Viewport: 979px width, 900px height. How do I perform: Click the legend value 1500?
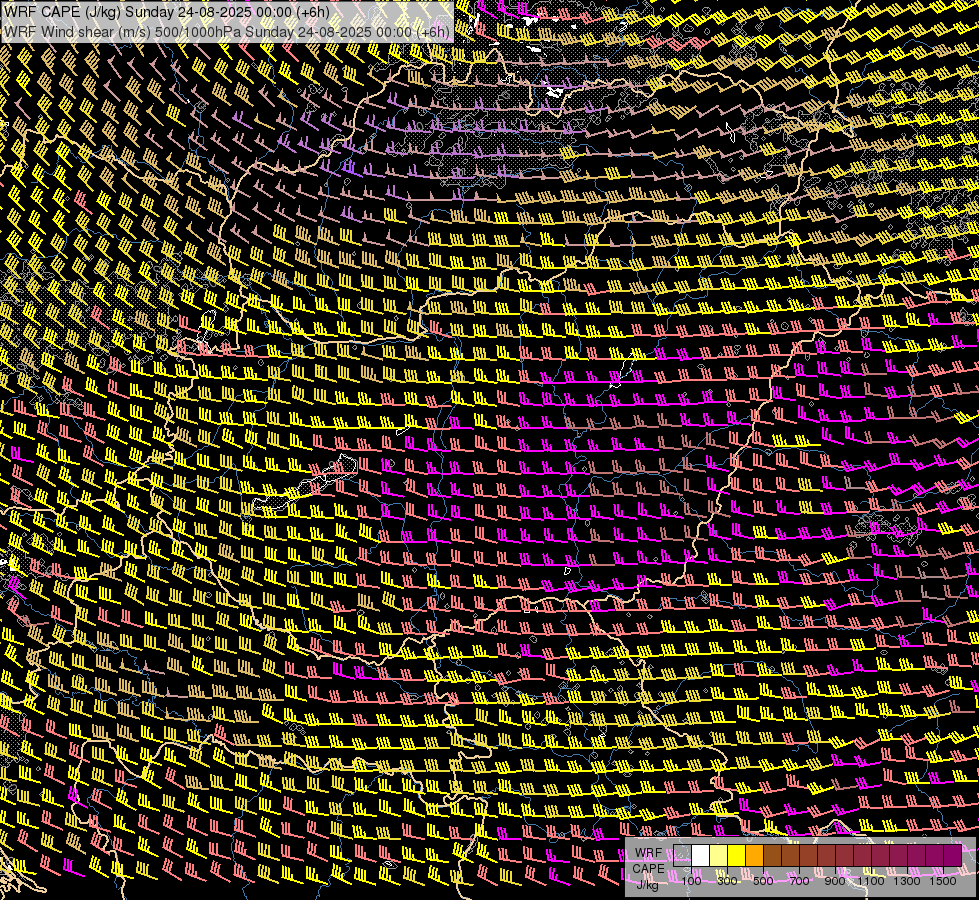[x=943, y=881]
